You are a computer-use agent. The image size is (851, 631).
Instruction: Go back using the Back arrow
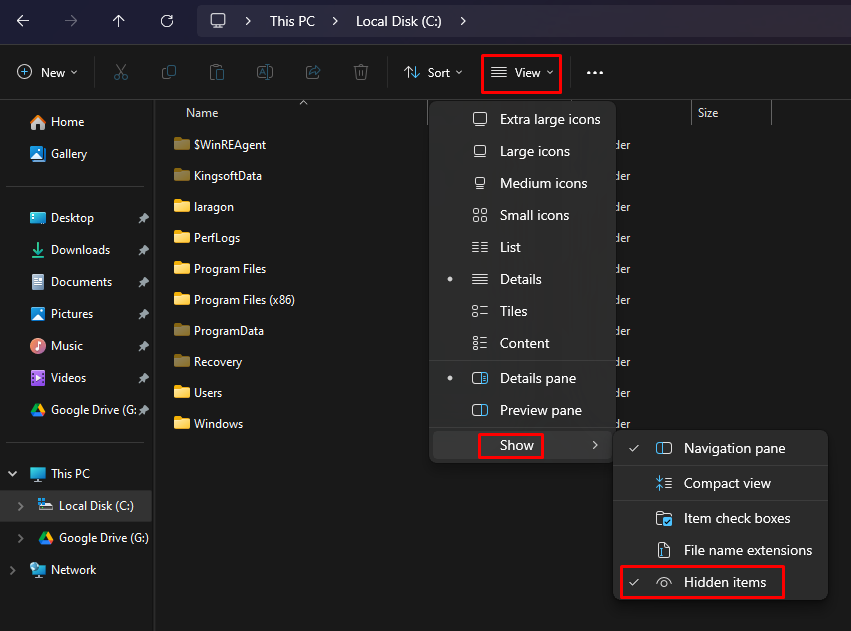point(23,21)
